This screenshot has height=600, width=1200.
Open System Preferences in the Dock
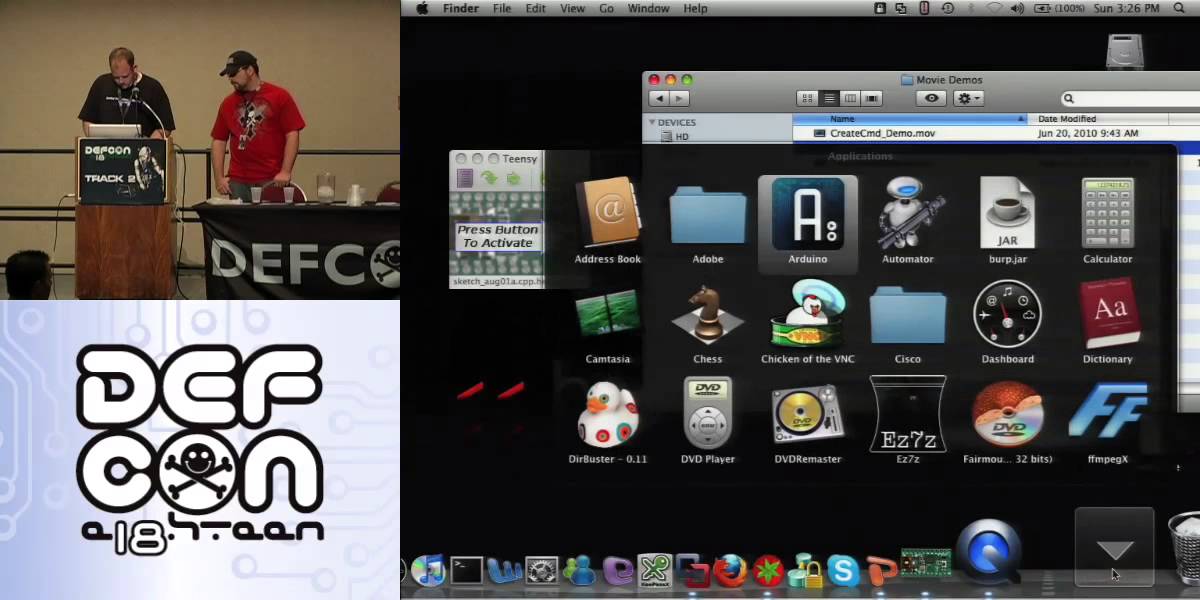point(541,571)
